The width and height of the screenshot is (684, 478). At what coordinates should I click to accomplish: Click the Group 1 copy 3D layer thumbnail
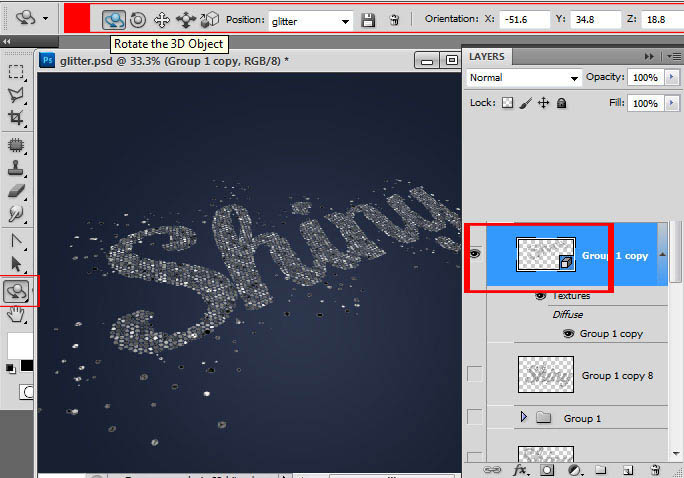coord(546,255)
